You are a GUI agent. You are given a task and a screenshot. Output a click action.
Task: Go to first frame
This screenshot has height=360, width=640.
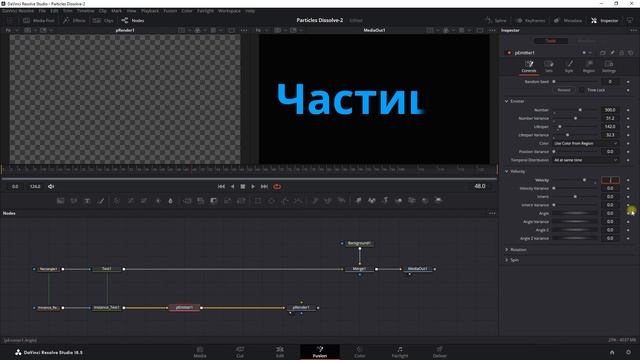pyautogui.click(x=221, y=187)
